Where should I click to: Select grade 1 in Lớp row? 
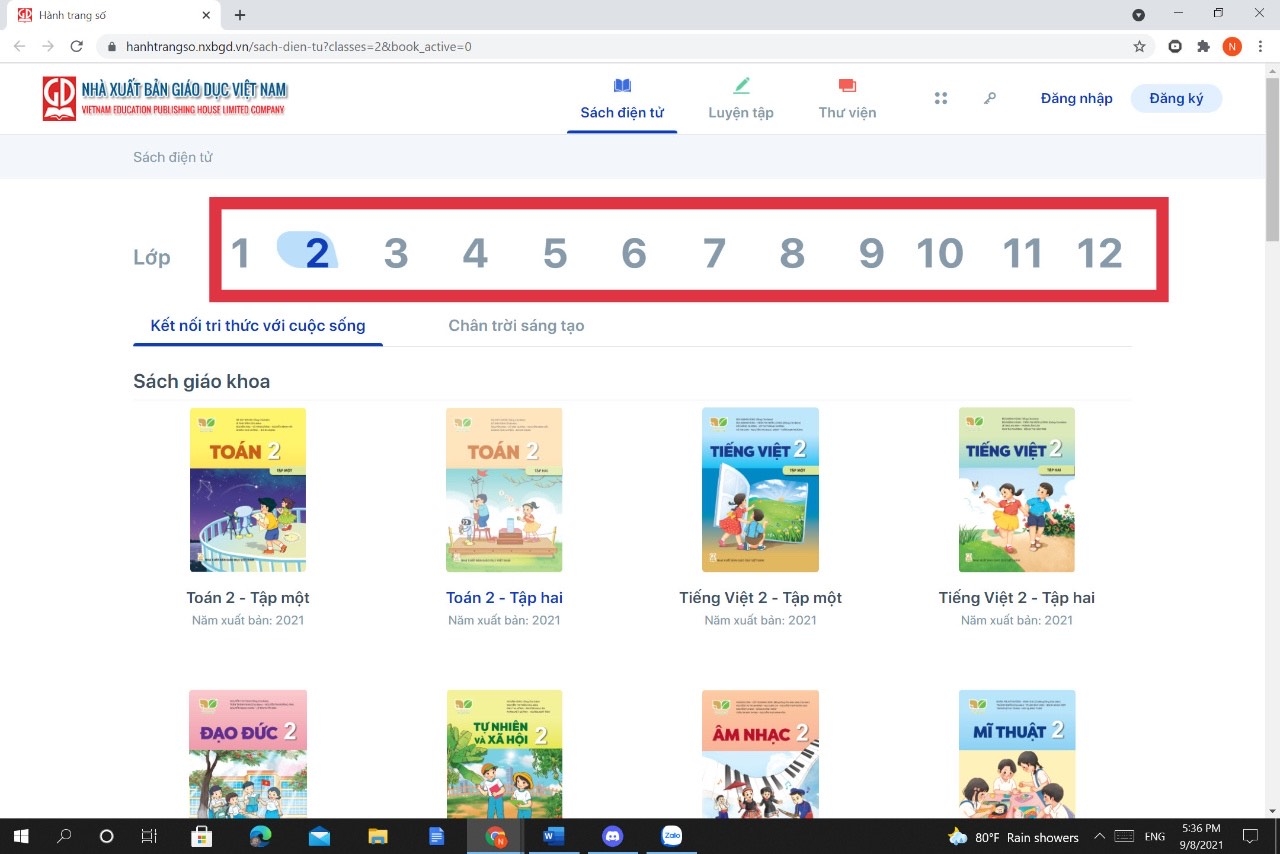(x=240, y=254)
